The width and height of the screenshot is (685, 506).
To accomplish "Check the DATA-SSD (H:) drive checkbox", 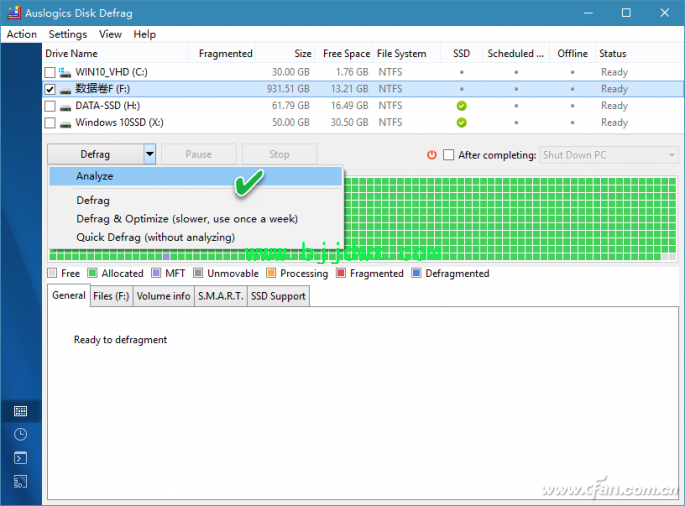I will (x=50, y=106).
